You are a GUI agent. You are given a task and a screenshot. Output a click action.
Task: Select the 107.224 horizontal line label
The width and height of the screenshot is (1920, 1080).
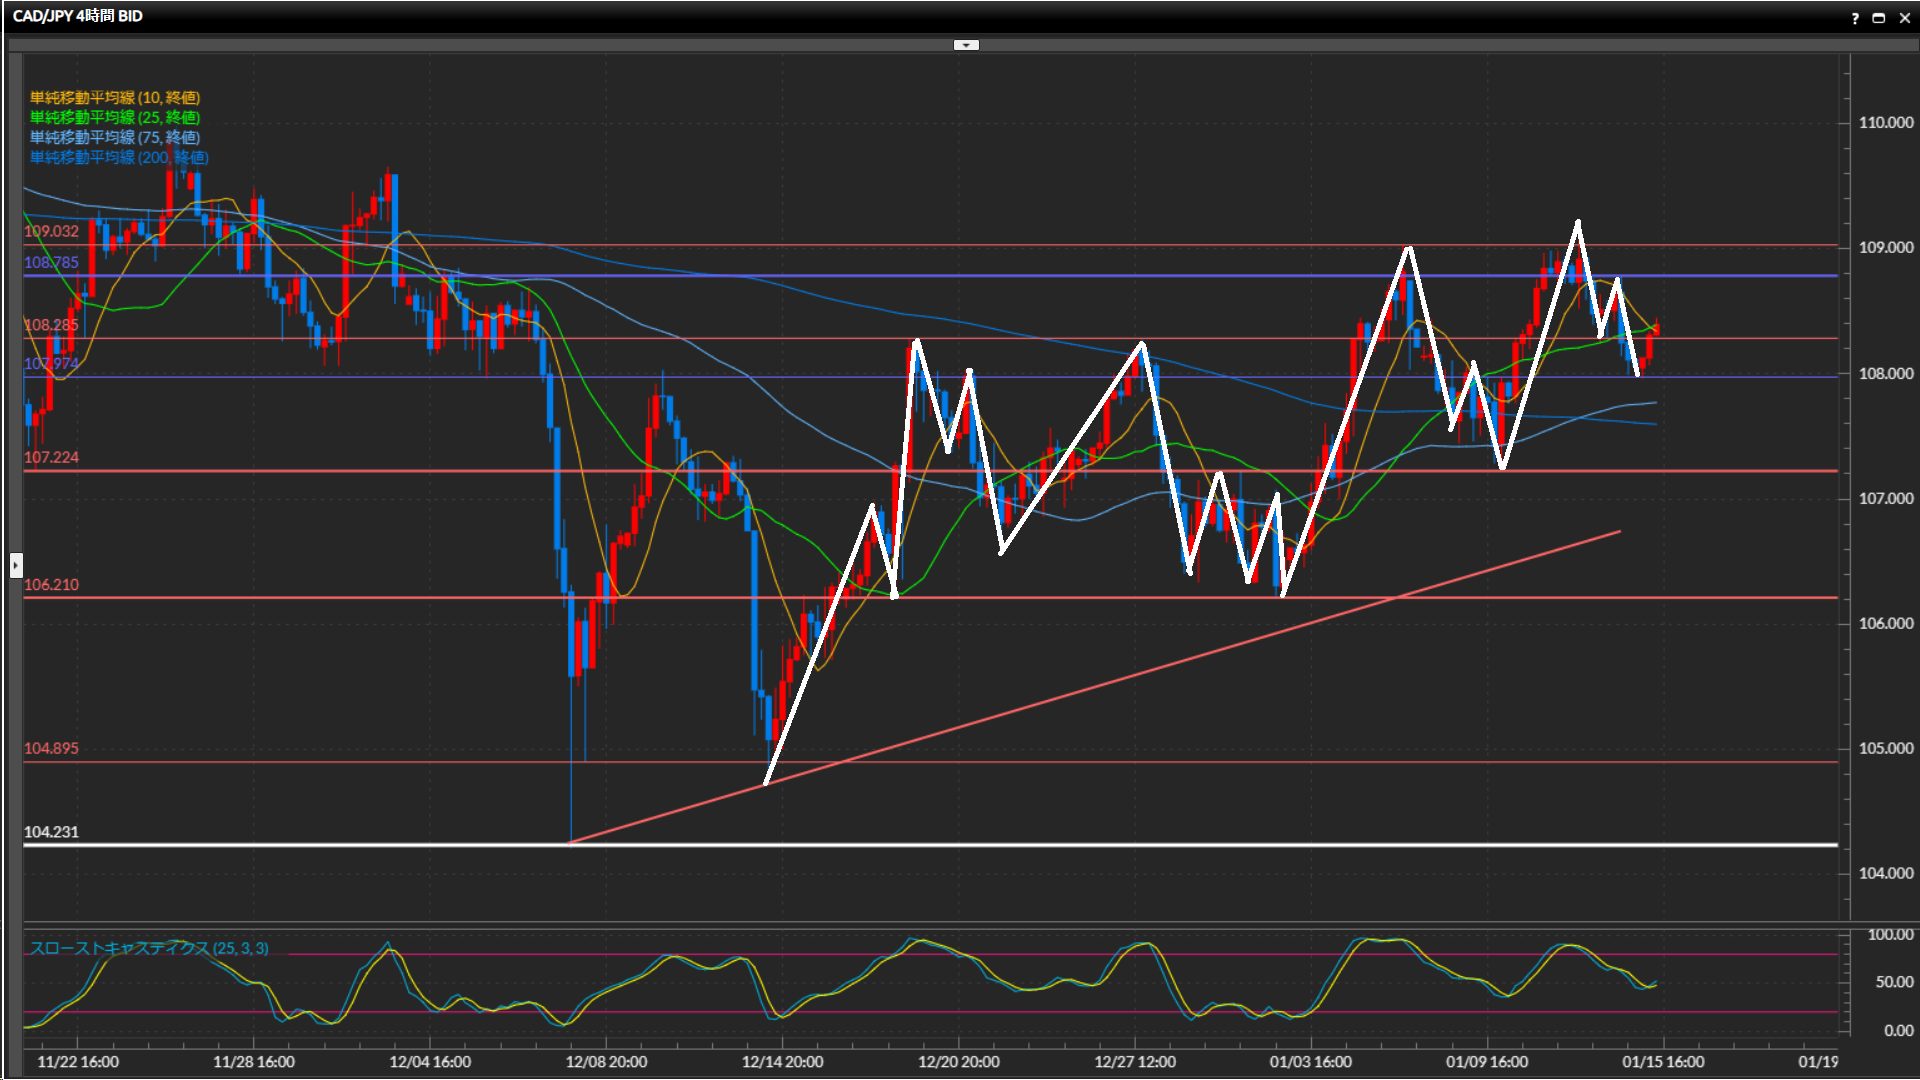[x=51, y=457]
